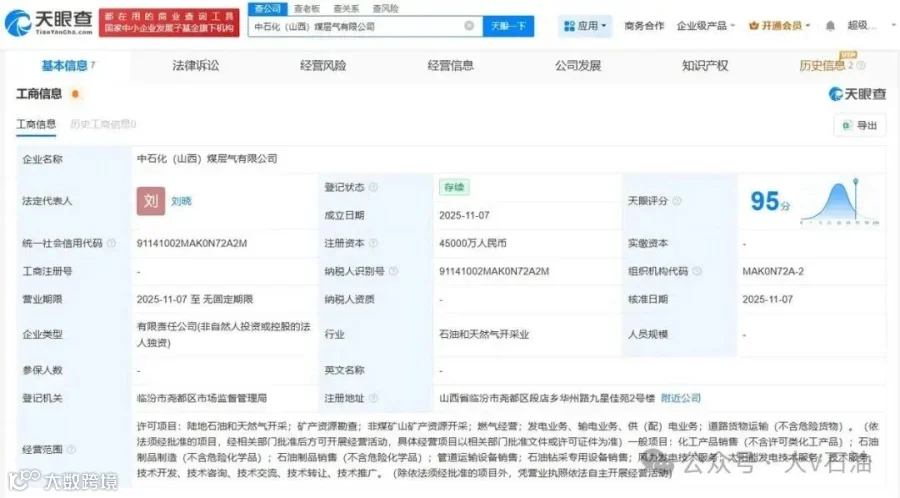Click the 天眼一下 search button
Viewport: 900px width, 498px height.
[508, 26]
